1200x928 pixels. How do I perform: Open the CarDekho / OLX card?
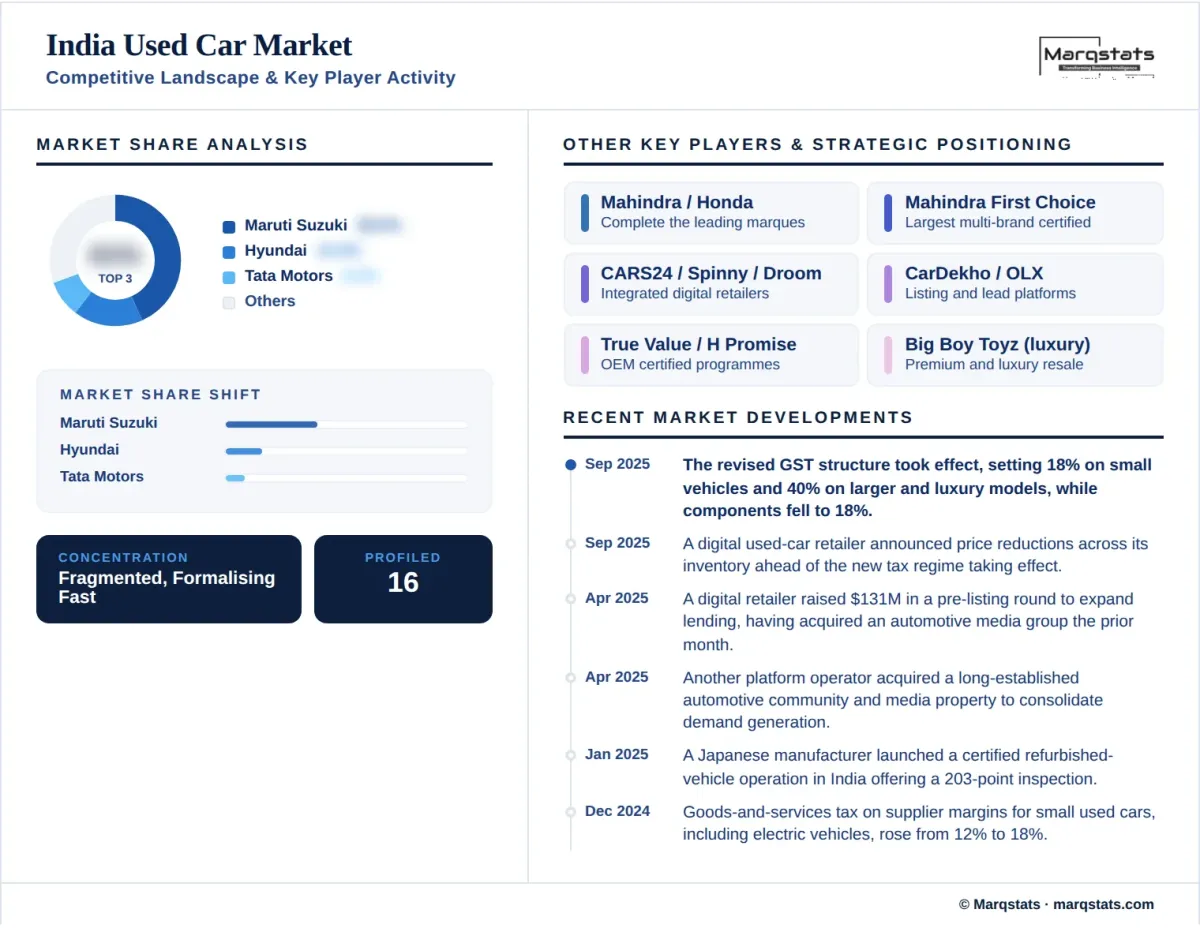click(x=1015, y=283)
